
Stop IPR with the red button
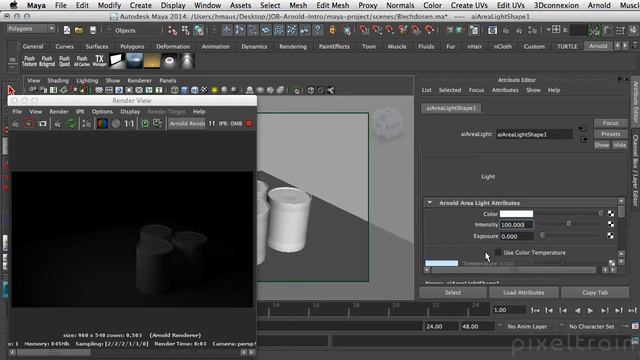(249, 123)
